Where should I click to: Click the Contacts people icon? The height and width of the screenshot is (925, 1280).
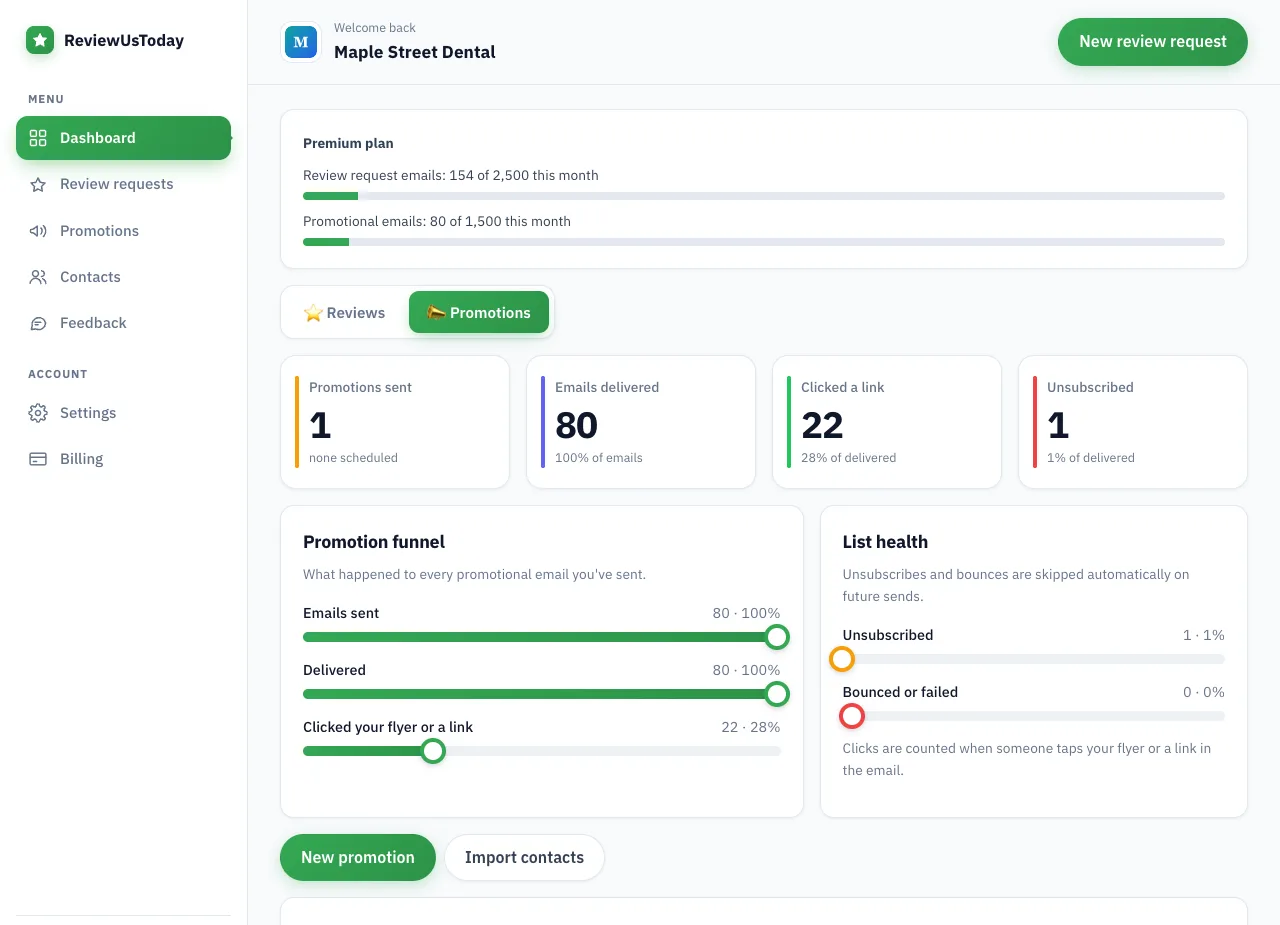[x=38, y=277]
